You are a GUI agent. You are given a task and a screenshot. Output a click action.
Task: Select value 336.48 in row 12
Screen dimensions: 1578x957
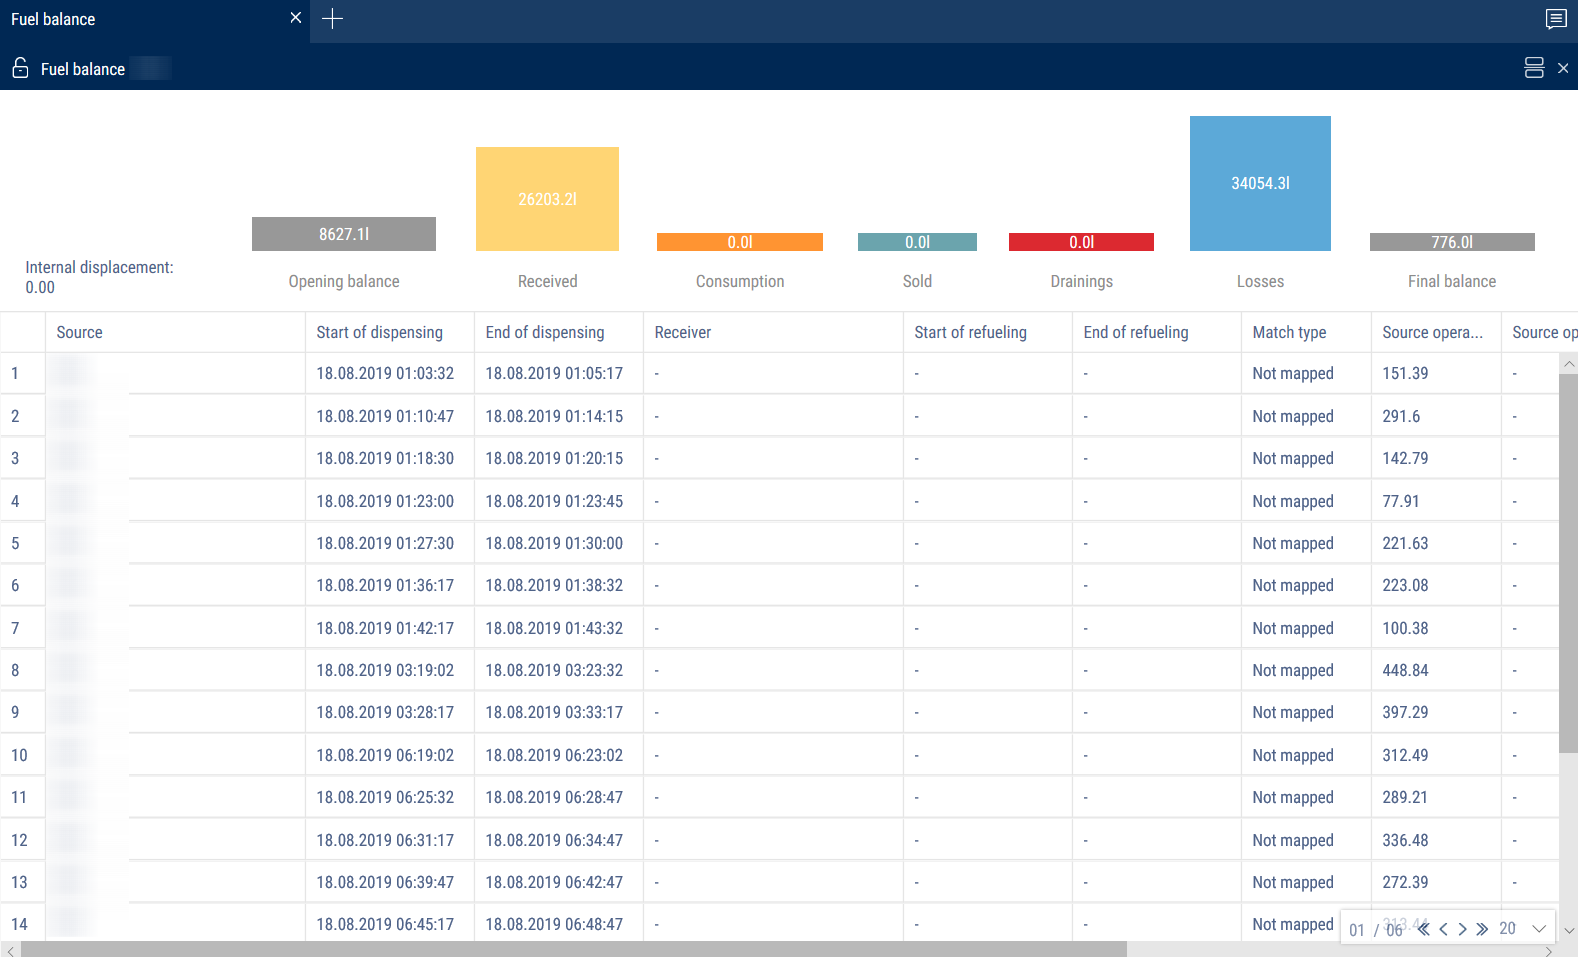pyautogui.click(x=1405, y=840)
